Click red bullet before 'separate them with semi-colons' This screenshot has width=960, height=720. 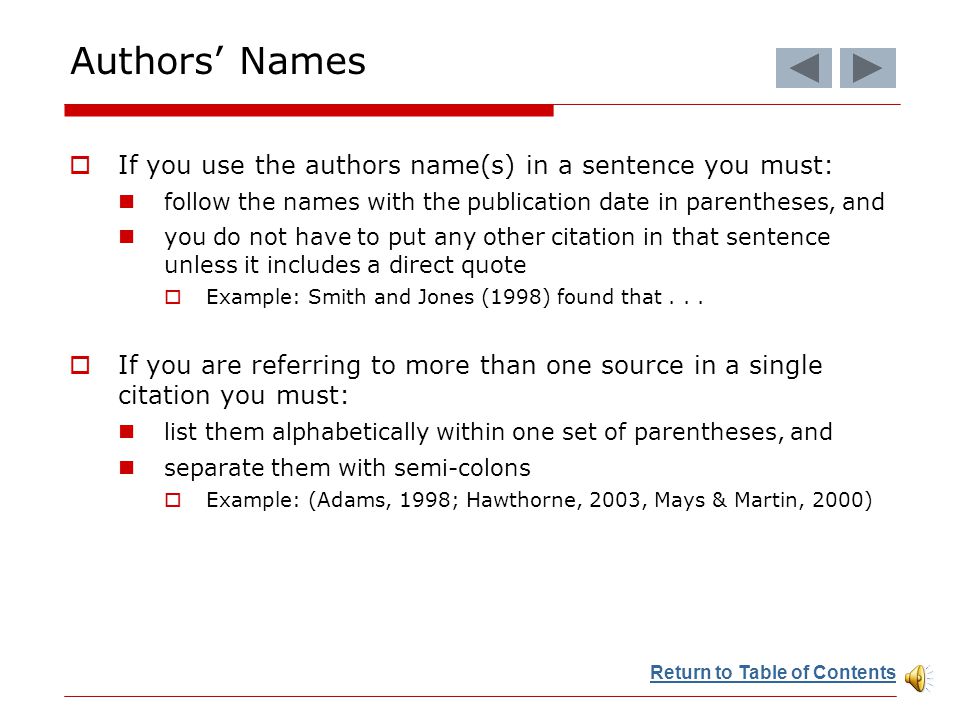click(x=127, y=468)
